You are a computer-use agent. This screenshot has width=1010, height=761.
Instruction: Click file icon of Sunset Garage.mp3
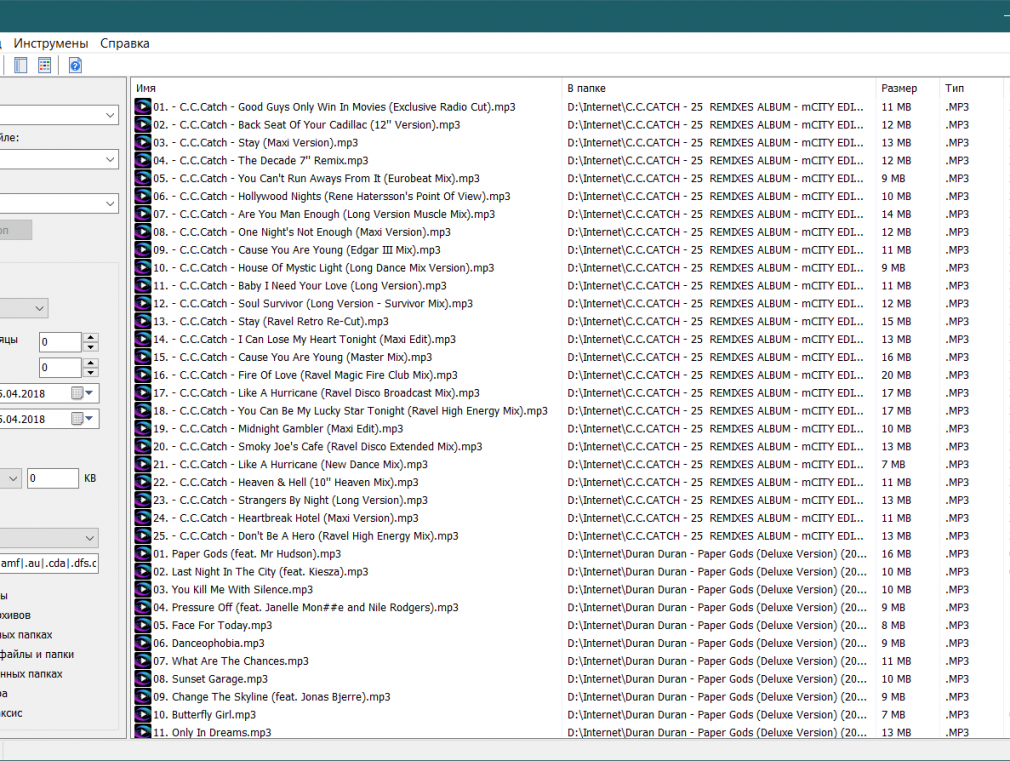(142, 679)
